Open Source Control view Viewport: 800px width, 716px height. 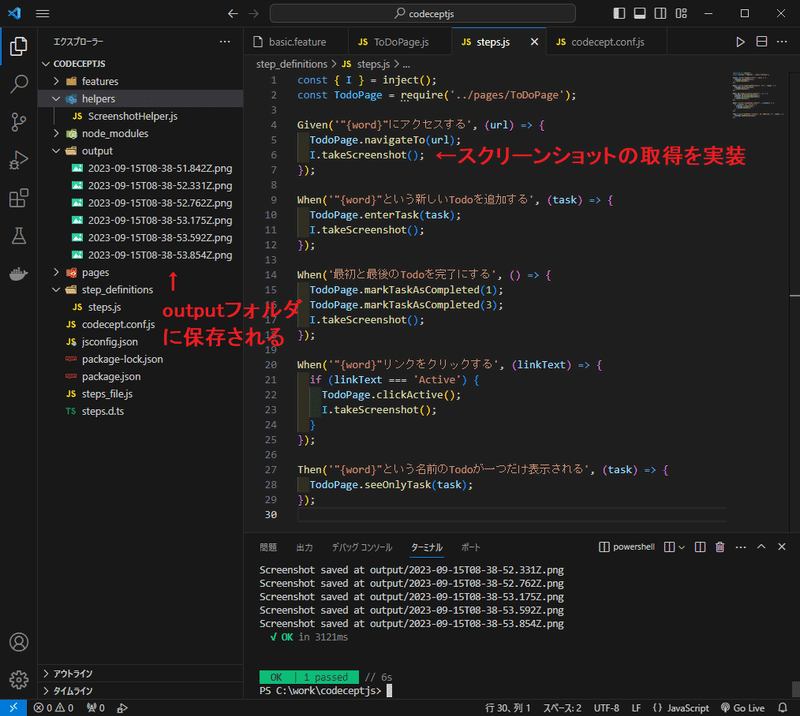[x=19, y=122]
